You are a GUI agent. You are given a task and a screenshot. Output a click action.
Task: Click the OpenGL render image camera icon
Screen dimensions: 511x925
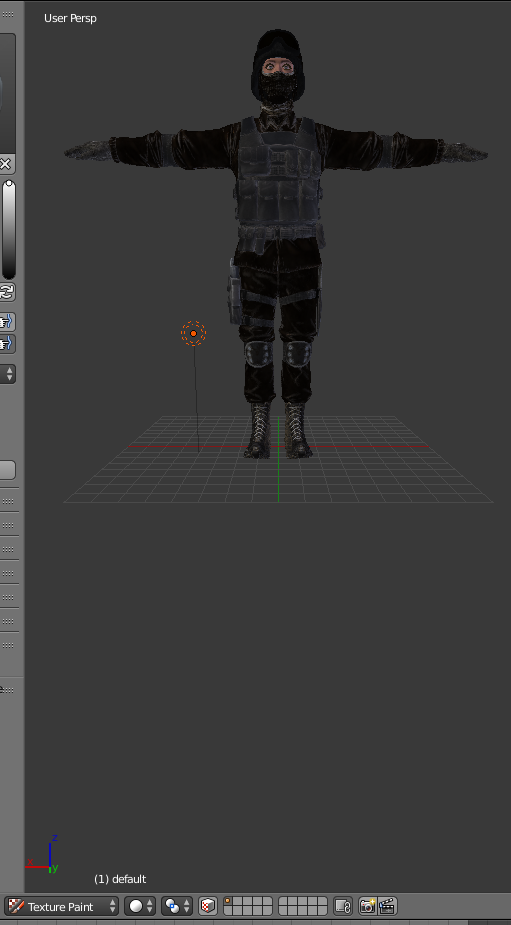pyautogui.click(x=367, y=906)
